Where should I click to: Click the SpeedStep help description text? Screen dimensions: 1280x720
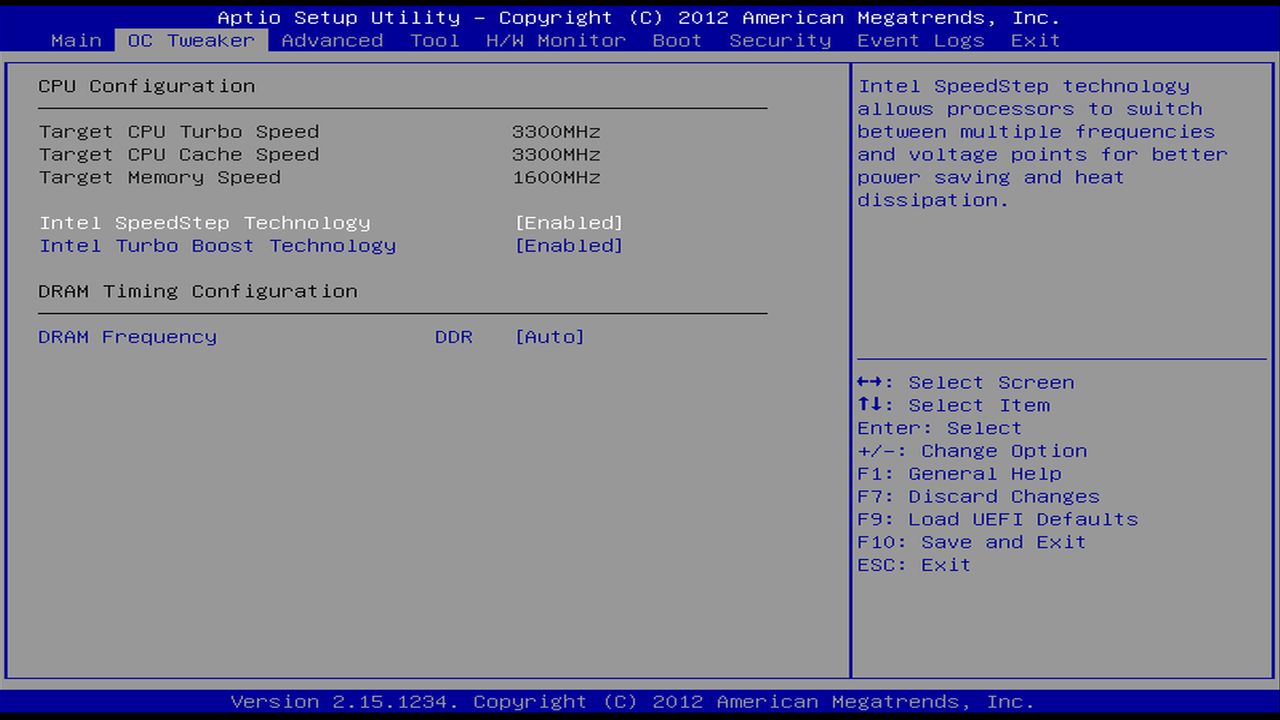[x=1043, y=143]
